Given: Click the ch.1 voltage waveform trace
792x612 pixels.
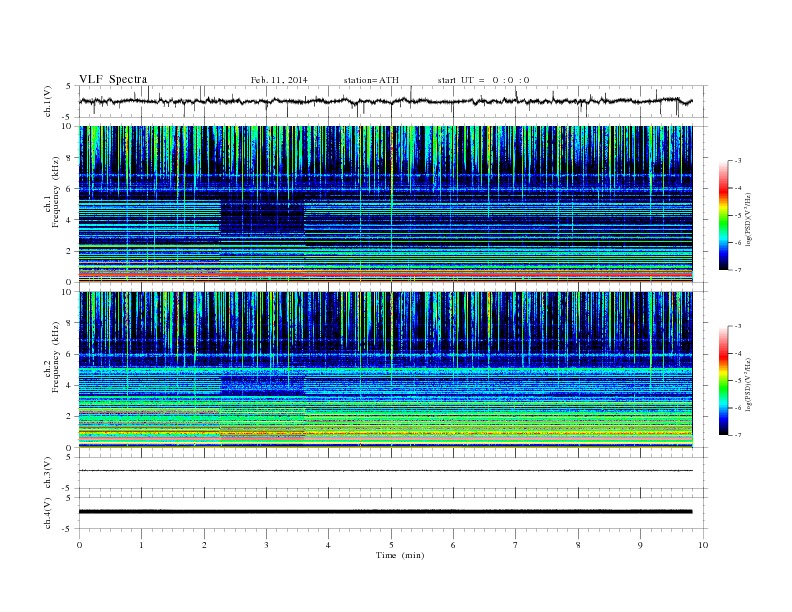Looking at the screenshot, I should click(x=385, y=101).
